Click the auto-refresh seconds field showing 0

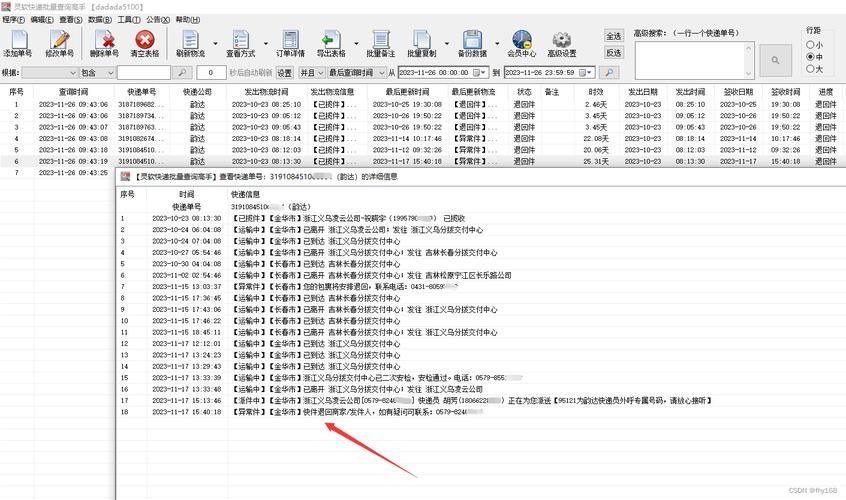point(211,72)
